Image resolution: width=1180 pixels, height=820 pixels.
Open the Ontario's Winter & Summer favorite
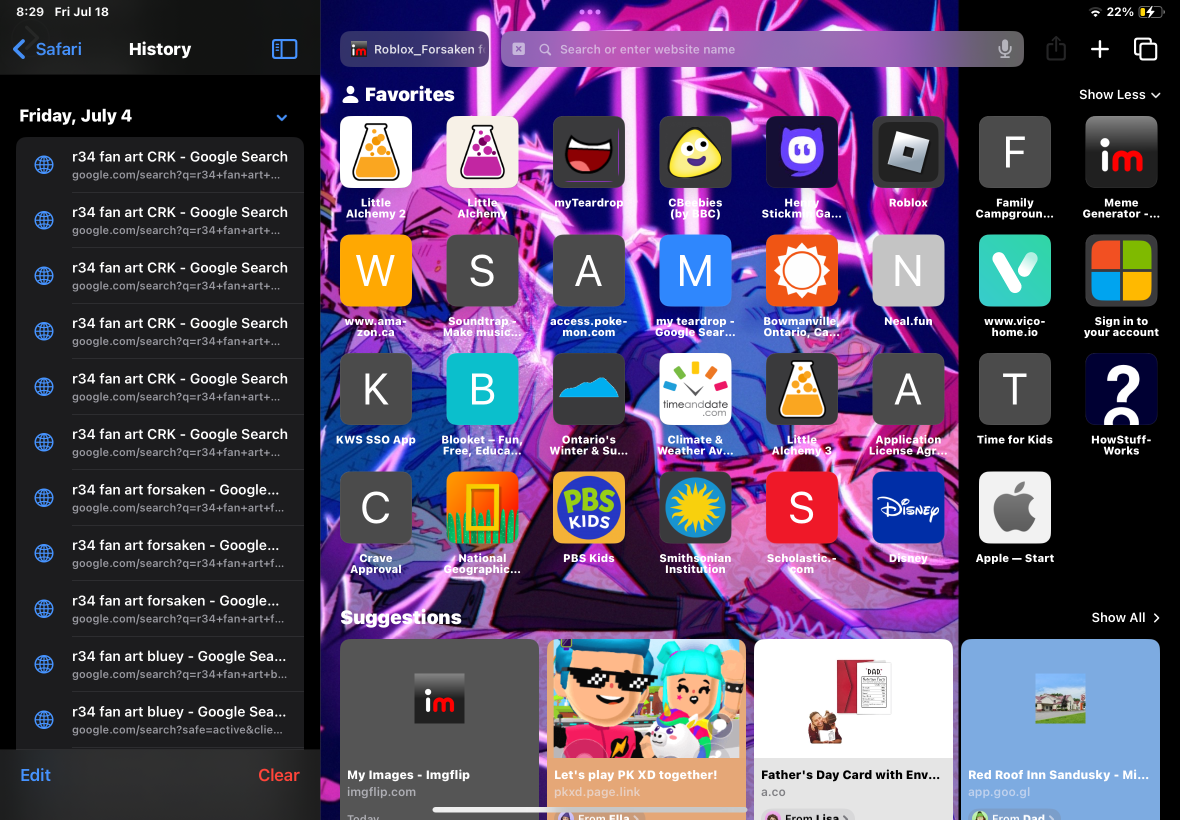pyautogui.click(x=588, y=389)
